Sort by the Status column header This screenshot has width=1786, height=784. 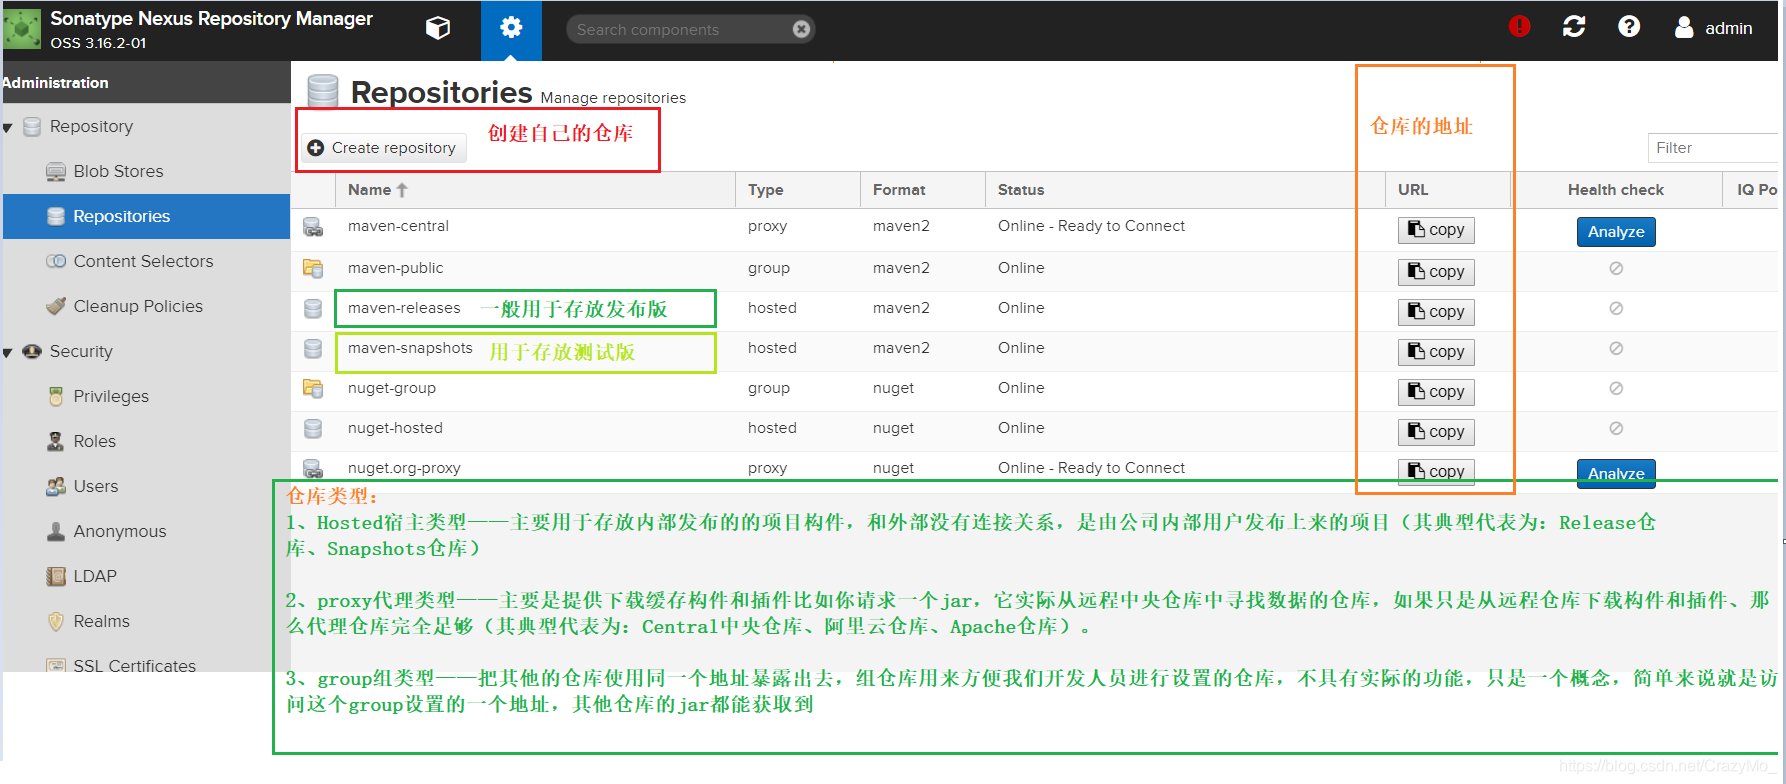(1185, 190)
